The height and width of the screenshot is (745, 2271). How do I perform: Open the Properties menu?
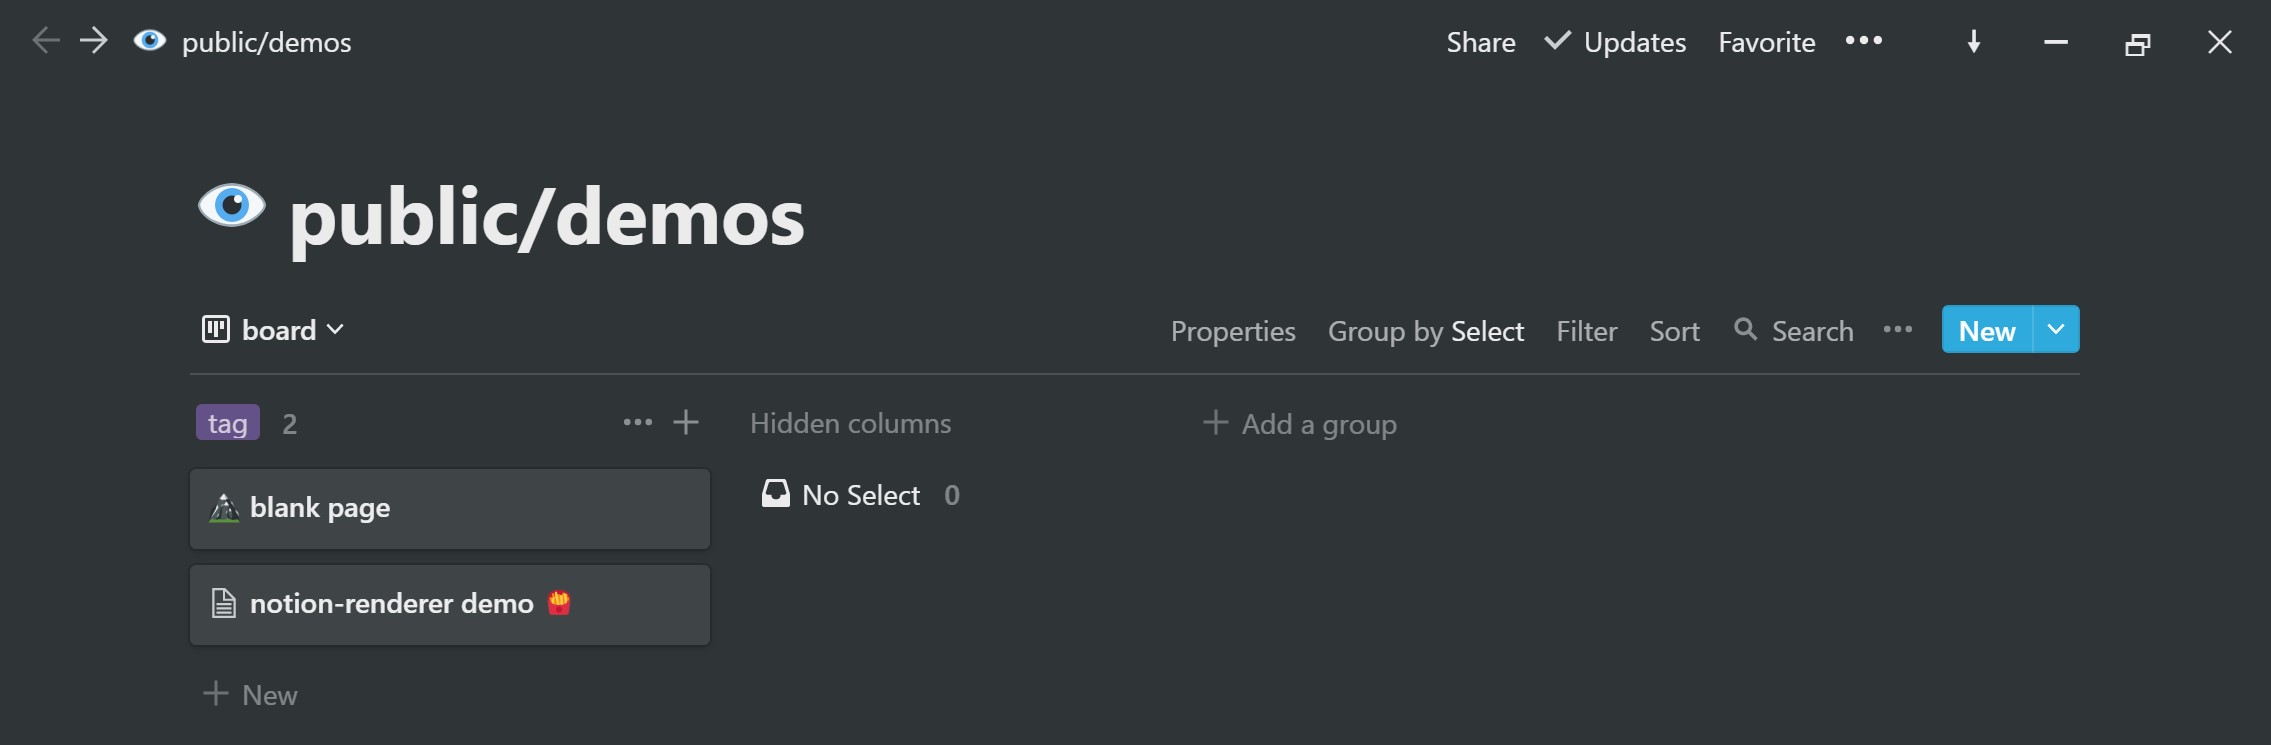click(1233, 331)
